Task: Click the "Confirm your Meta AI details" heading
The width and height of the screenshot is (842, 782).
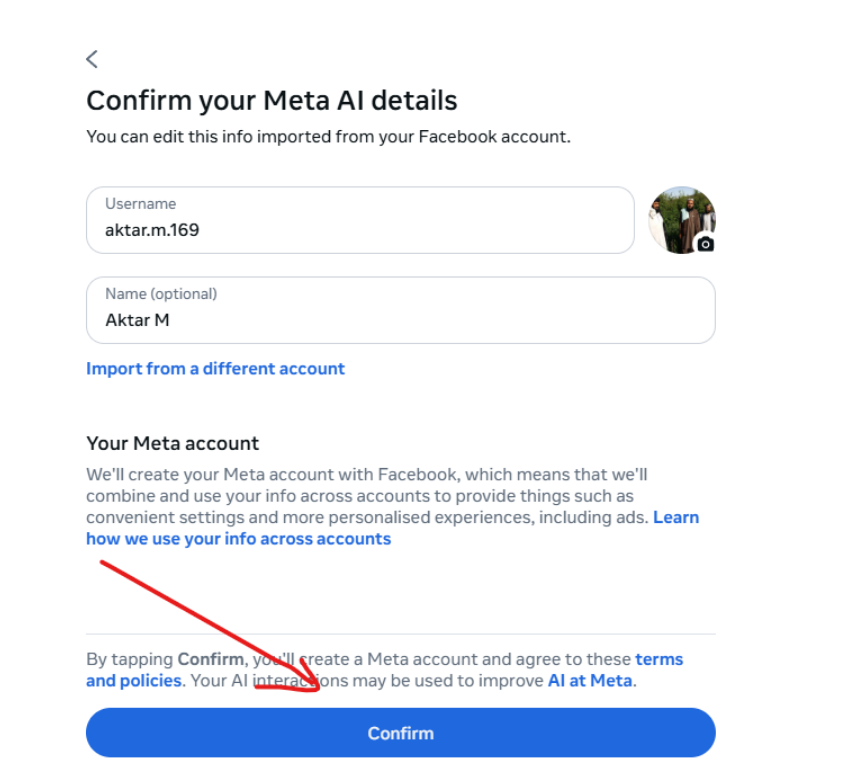Action: 272,101
